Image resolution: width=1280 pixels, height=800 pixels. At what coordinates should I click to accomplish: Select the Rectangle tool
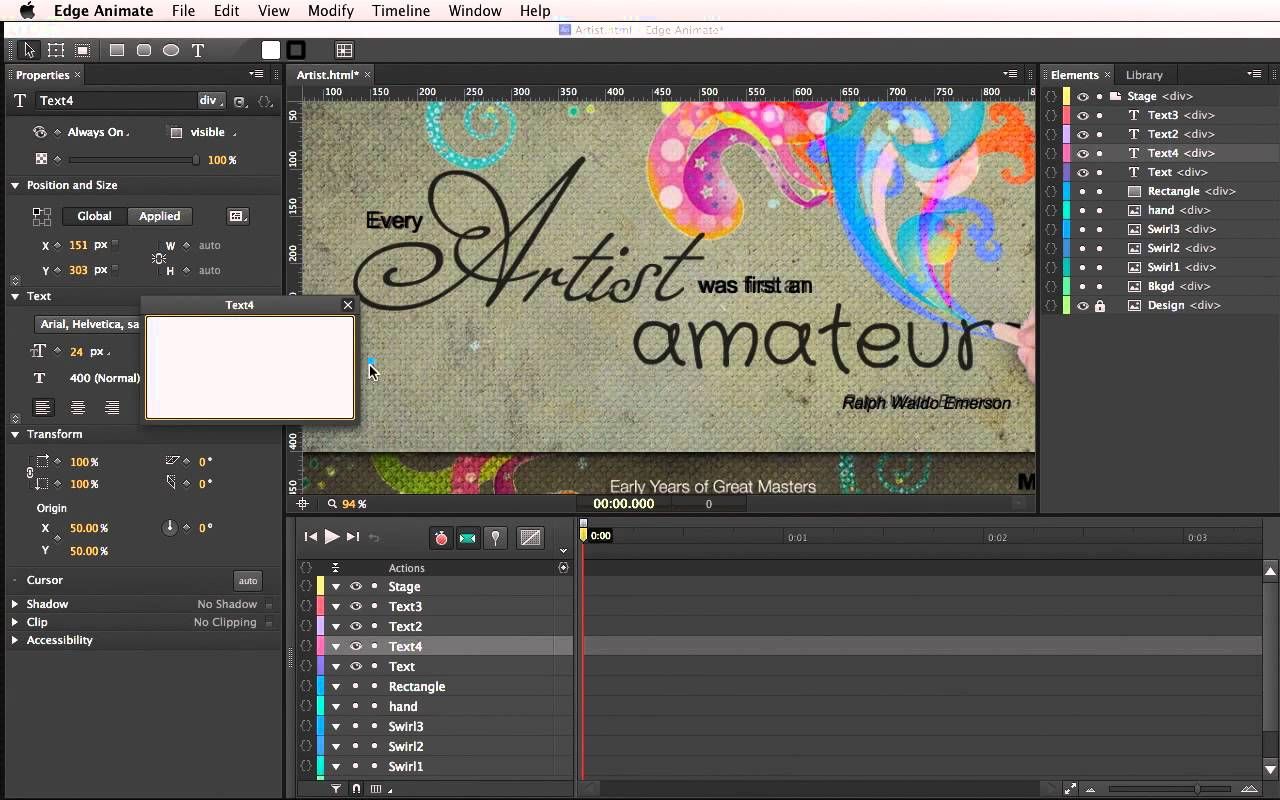[x=117, y=50]
